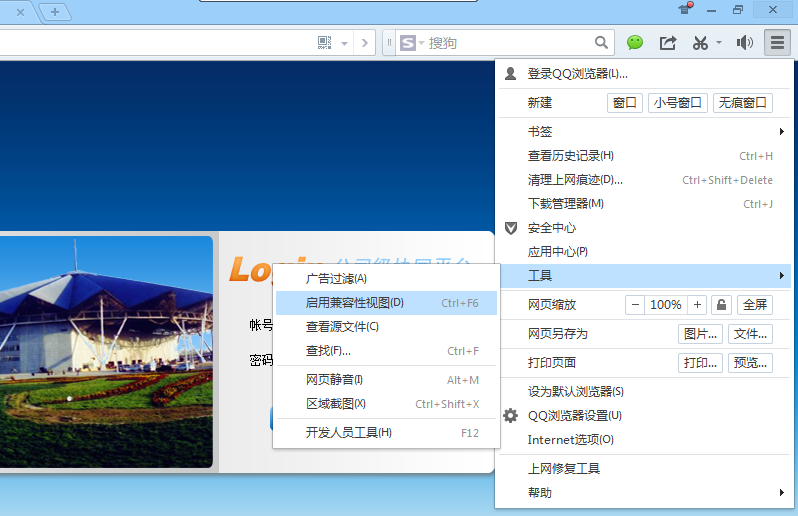
Task: Enable compatibility view (启用兼容性视图)
Action: (355, 303)
